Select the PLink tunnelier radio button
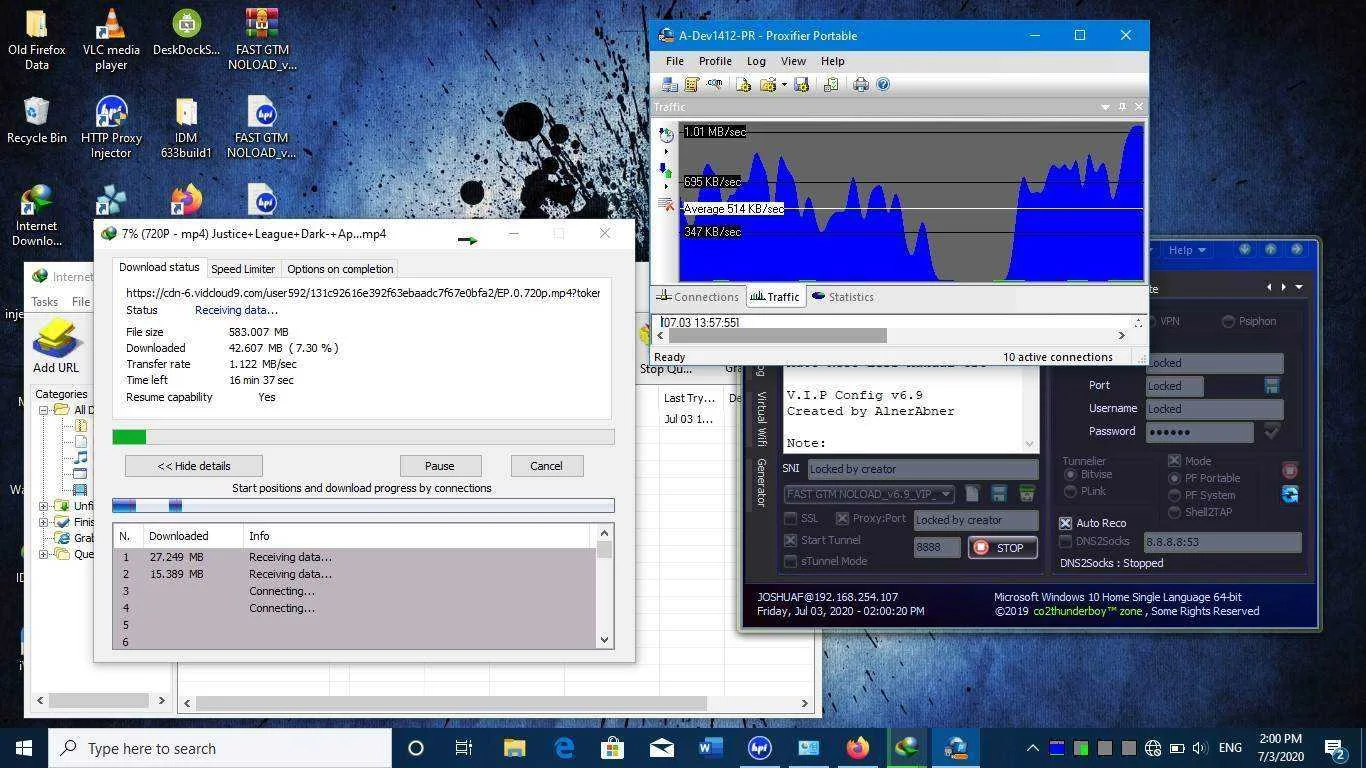 click(x=1071, y=492)
